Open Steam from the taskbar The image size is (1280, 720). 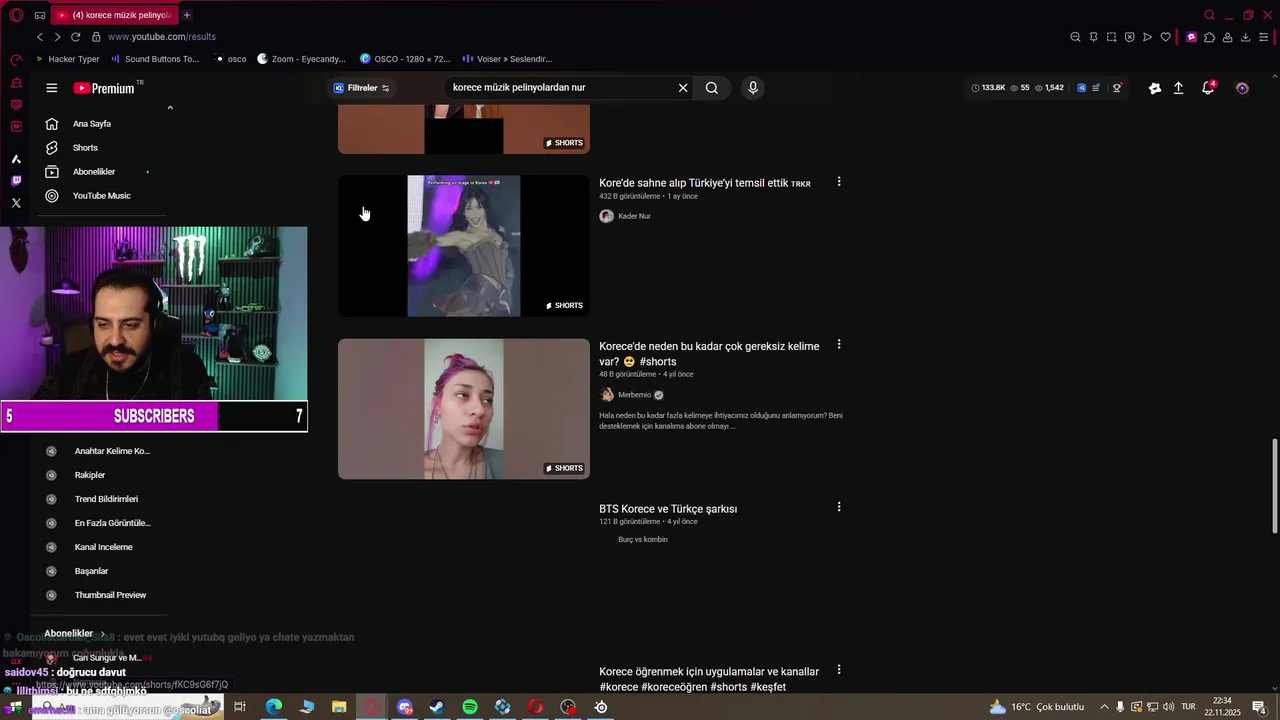click(x=437, y=707)
